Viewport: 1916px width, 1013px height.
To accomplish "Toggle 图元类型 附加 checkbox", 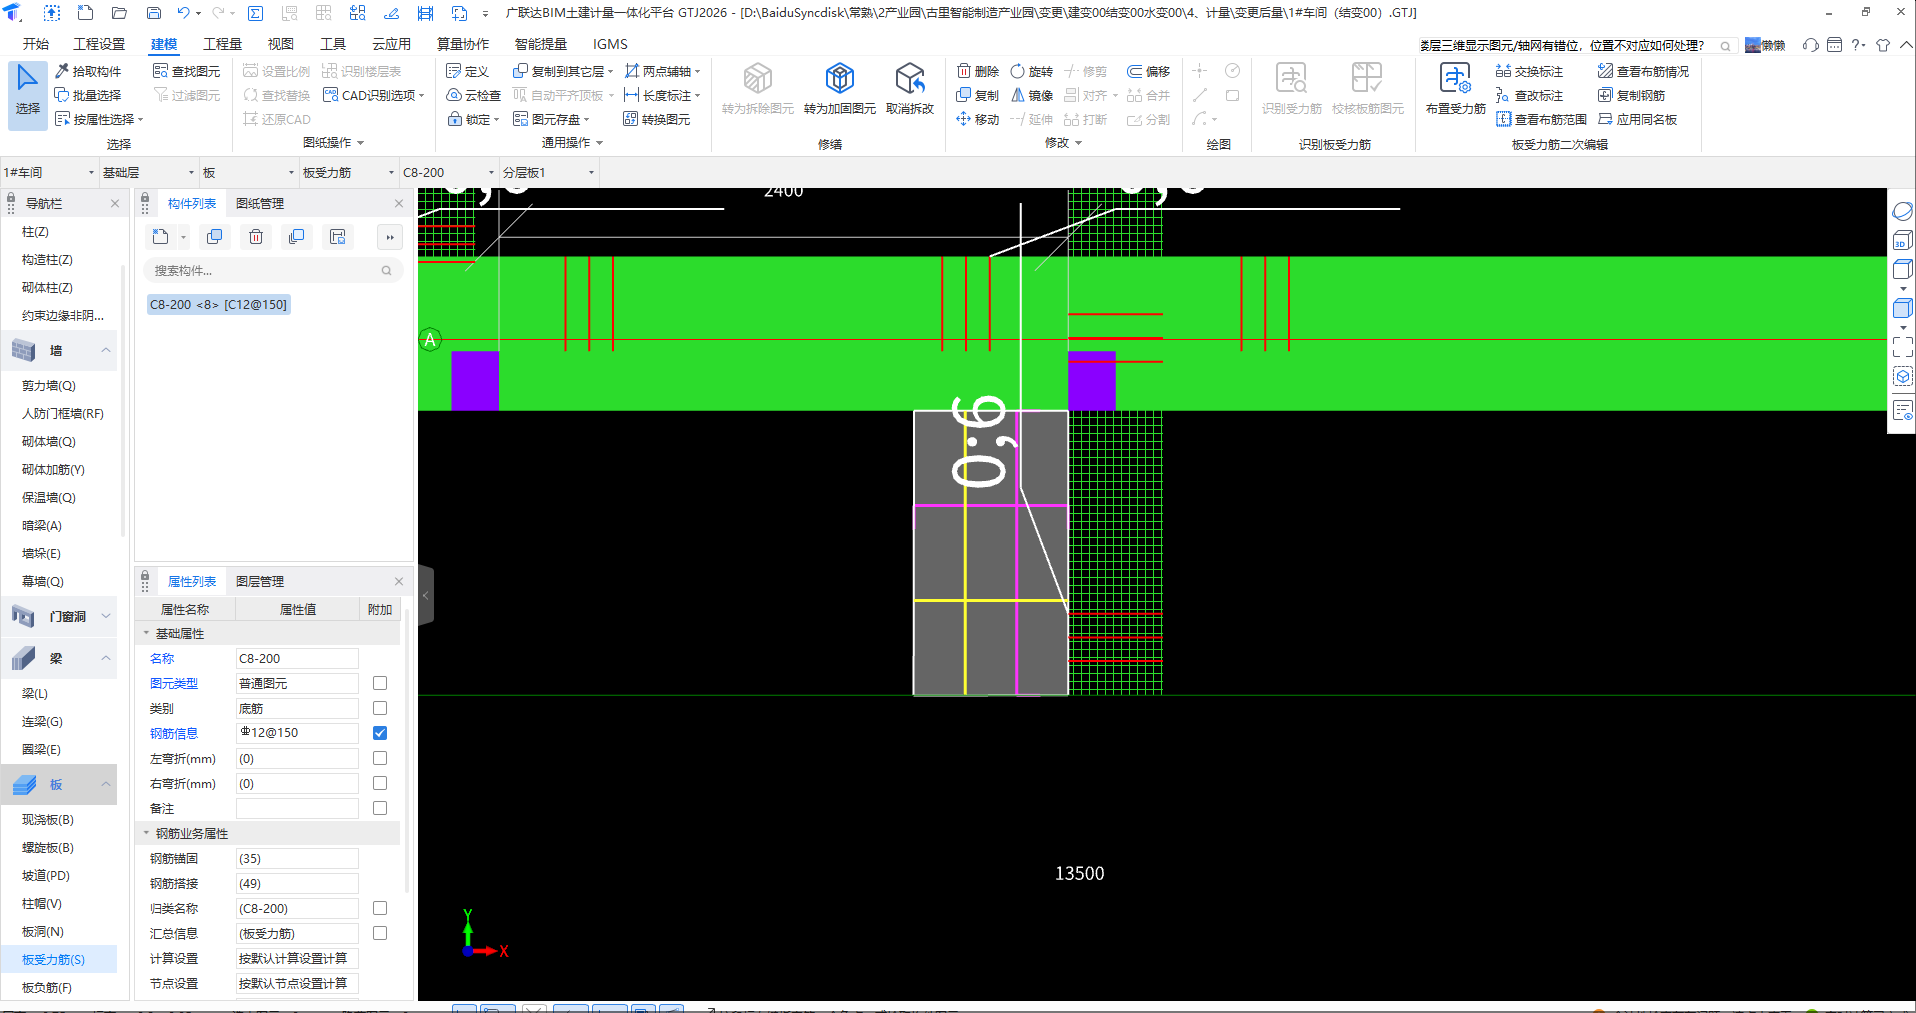I will click(380, 683).
